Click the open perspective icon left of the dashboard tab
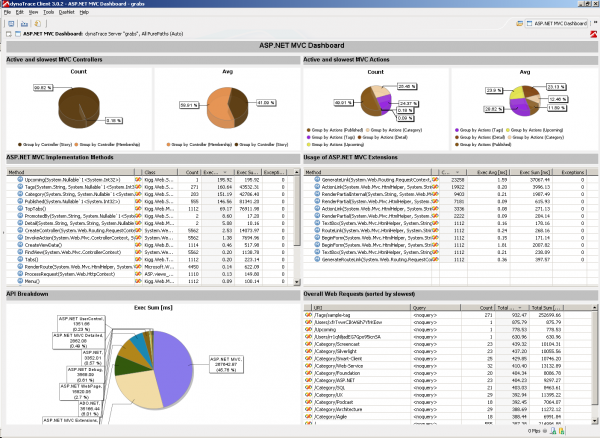The width and height of the screenshot is (600, 438). click(519, 23)
